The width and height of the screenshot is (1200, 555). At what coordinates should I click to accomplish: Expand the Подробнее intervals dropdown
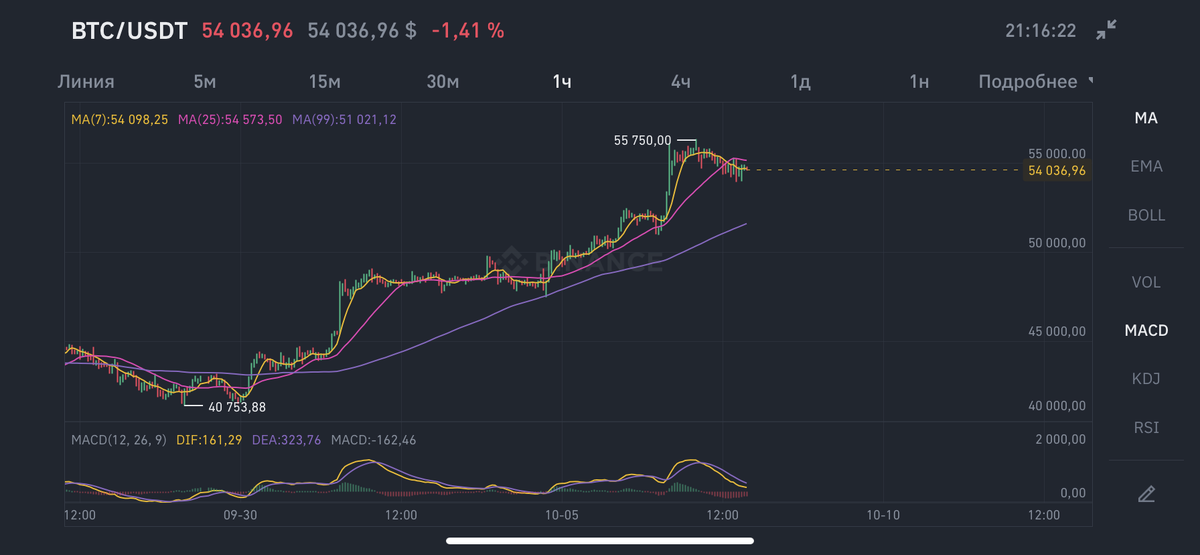coord(1035,82)
